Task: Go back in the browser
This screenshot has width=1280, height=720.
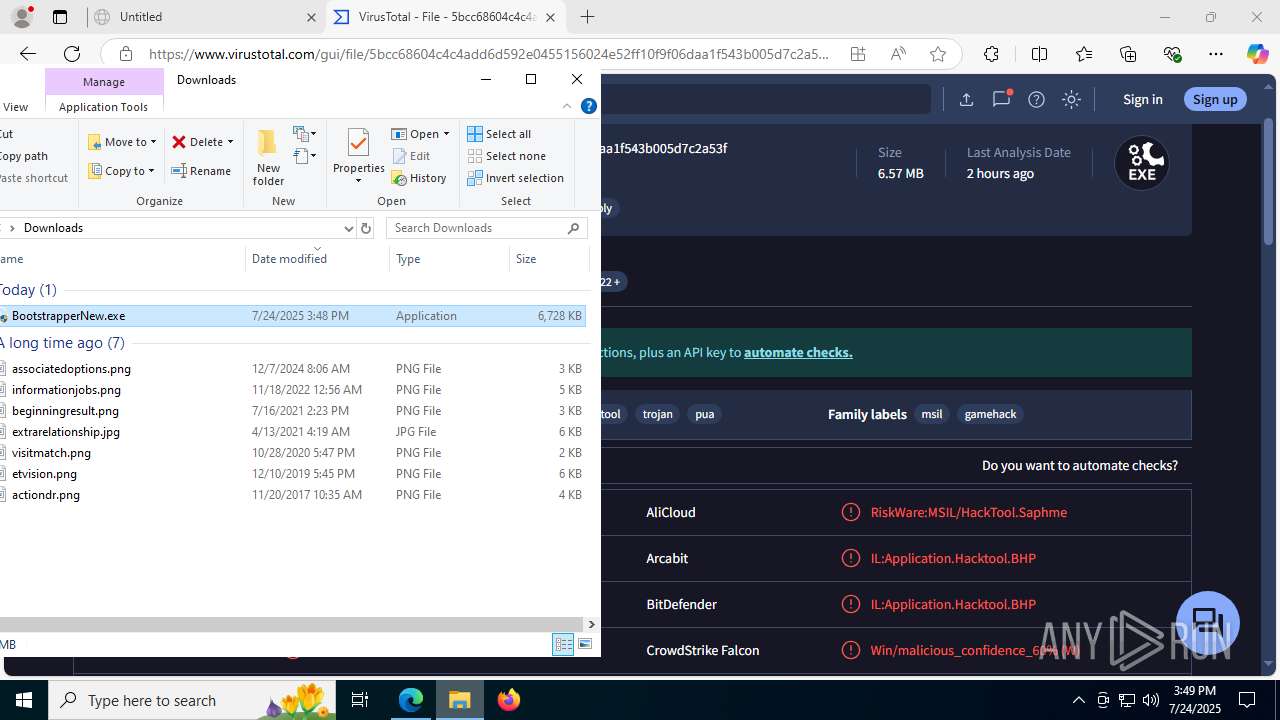Action: pos(28,54)
